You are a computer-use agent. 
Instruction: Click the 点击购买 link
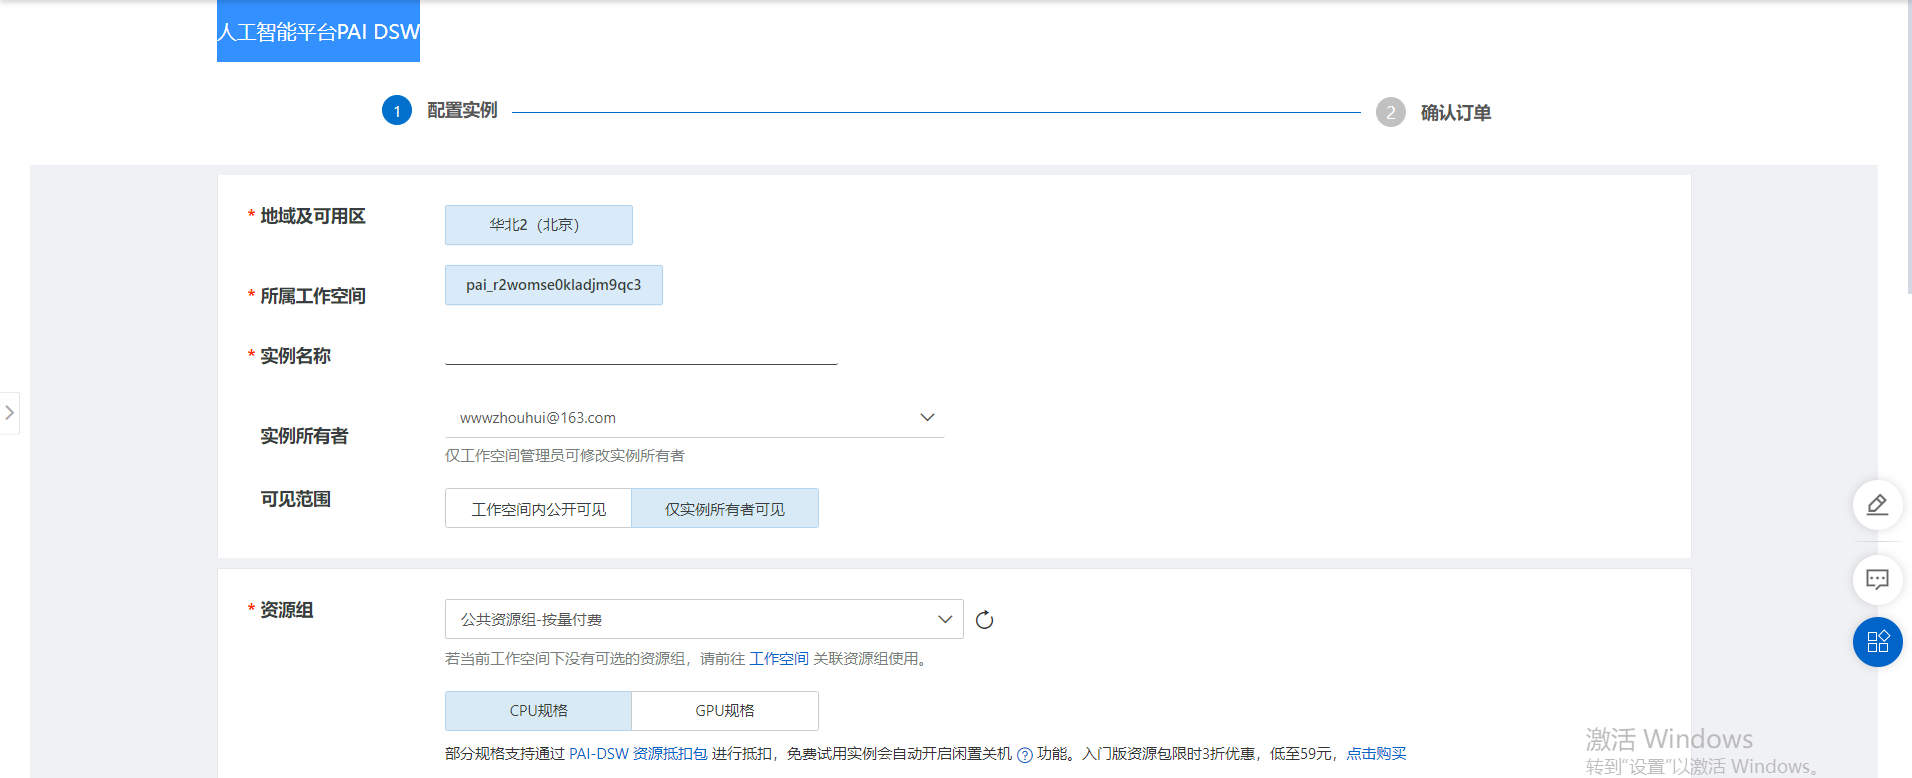pos(1376,754)
